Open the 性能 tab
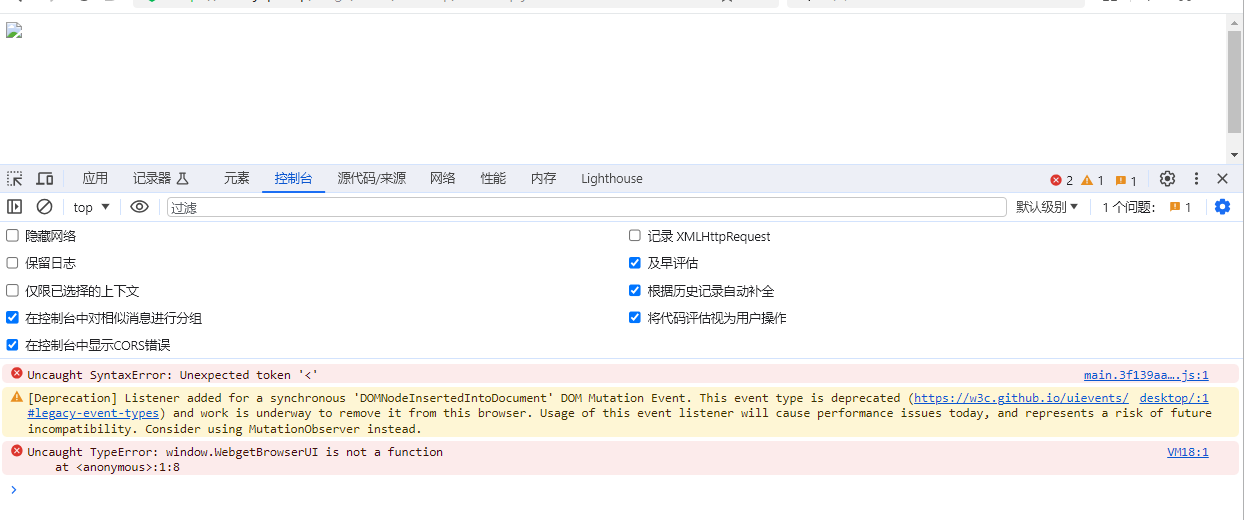1244x520 pixels. coord(493,179)
